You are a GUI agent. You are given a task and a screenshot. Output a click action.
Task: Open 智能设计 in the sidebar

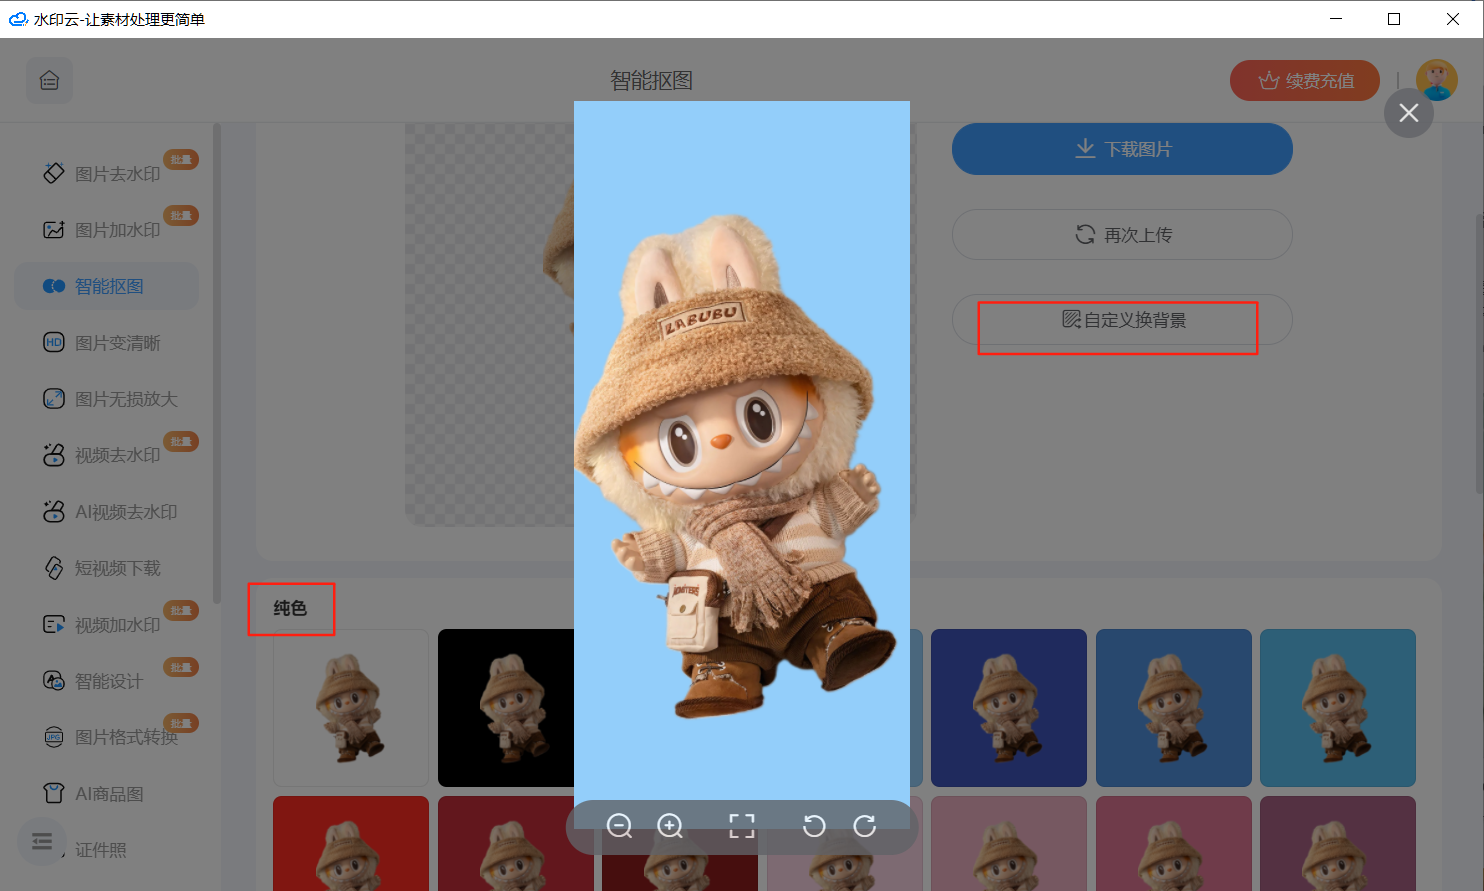(x=106, y=681)
